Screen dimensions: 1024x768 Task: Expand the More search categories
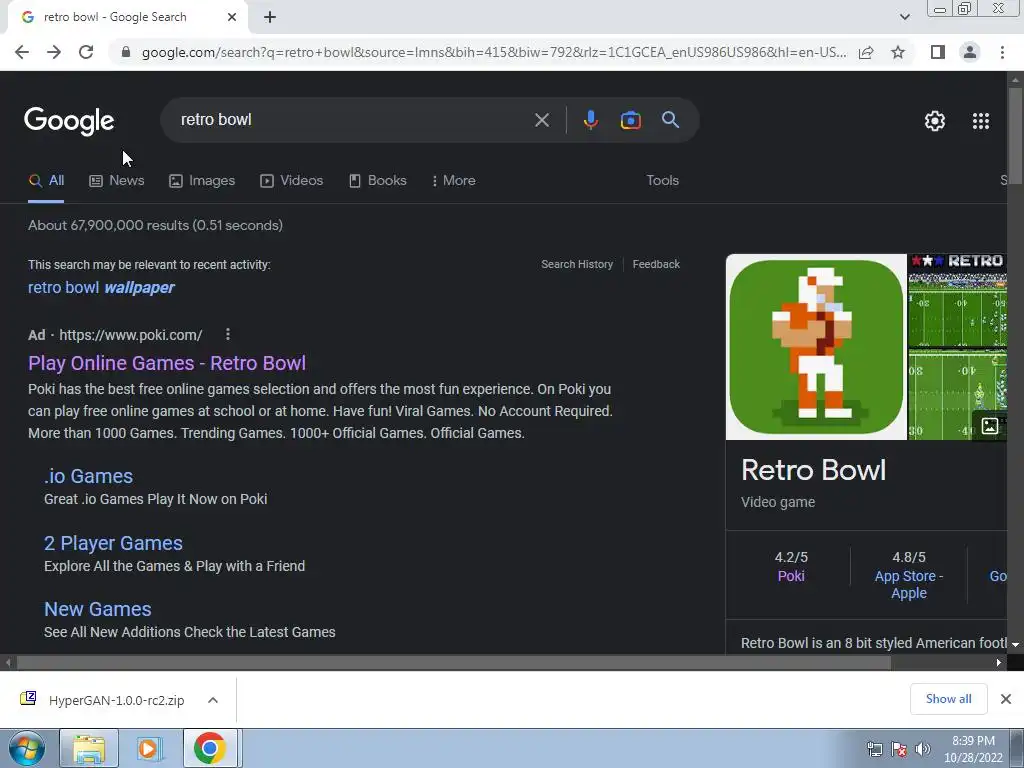(x=454, y=181)
